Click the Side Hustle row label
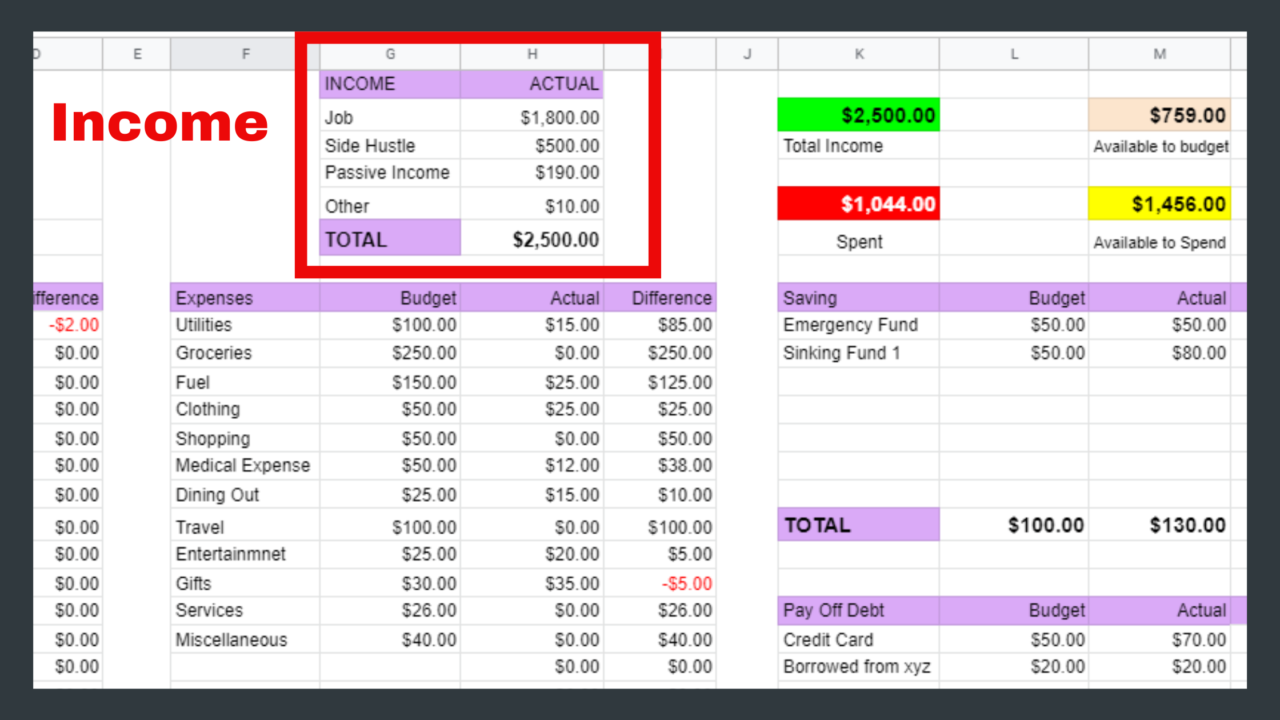Screen dimensions: 1280x720 (x=369, y=145)
